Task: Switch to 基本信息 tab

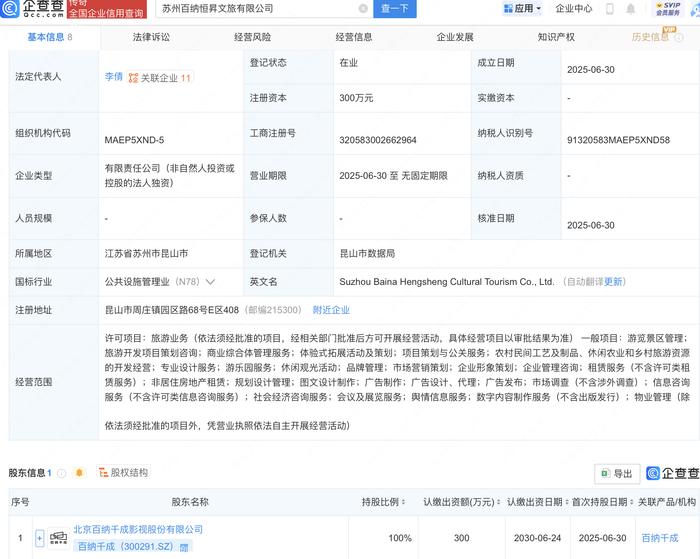Action: [50, 37]
